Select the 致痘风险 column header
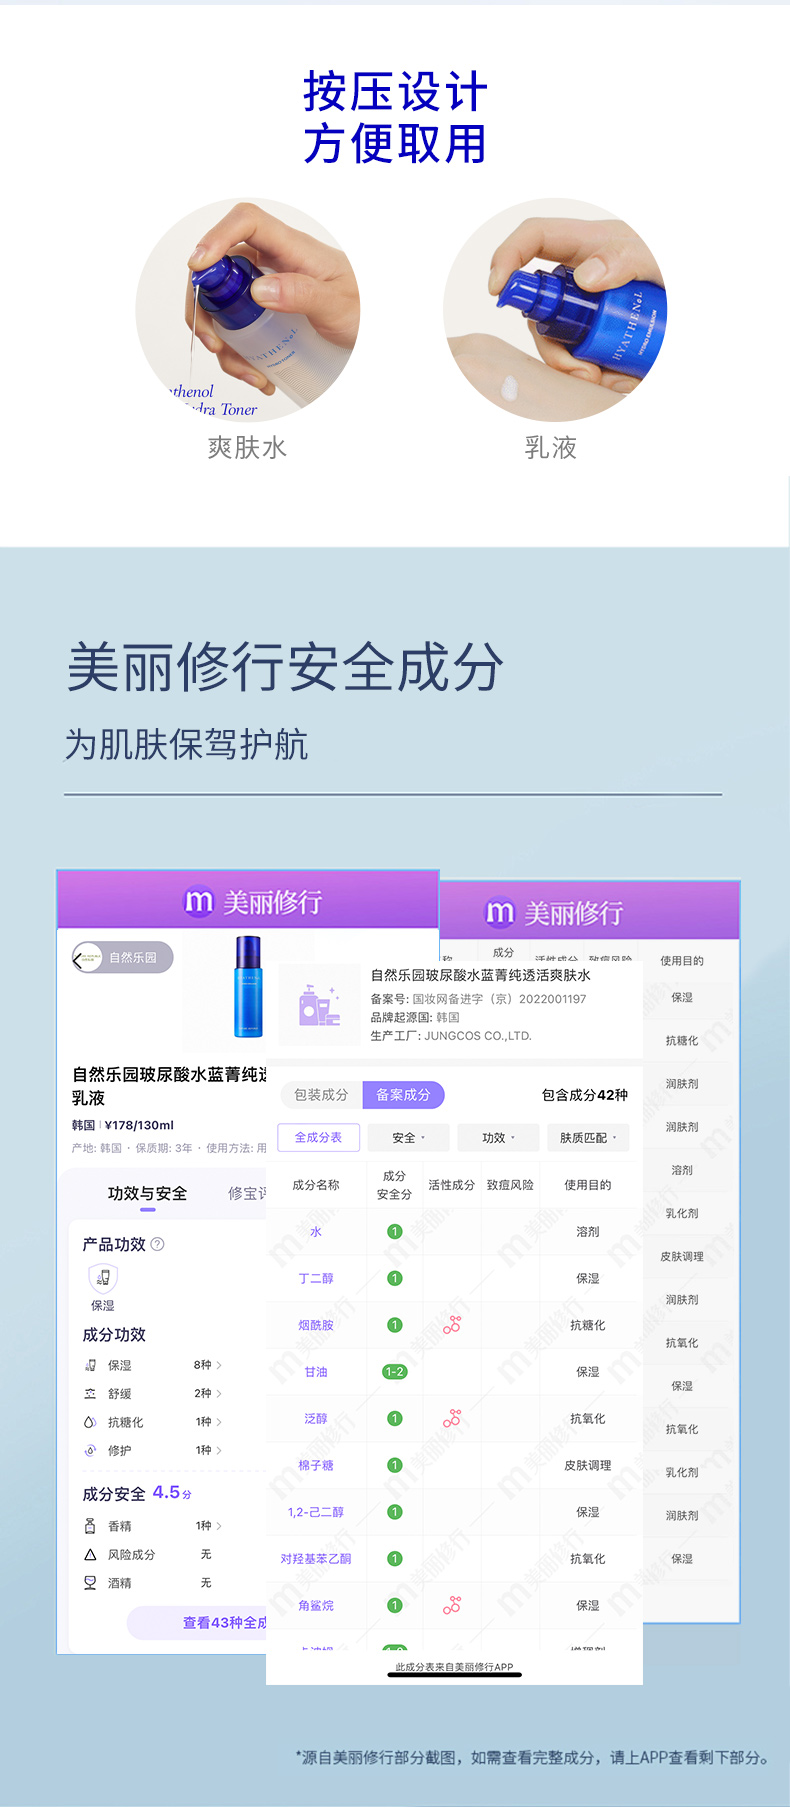 [510, 1185]
